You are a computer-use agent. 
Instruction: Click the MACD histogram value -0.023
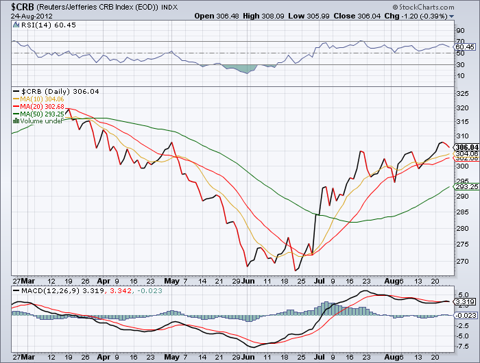click(x=149, y=291)
